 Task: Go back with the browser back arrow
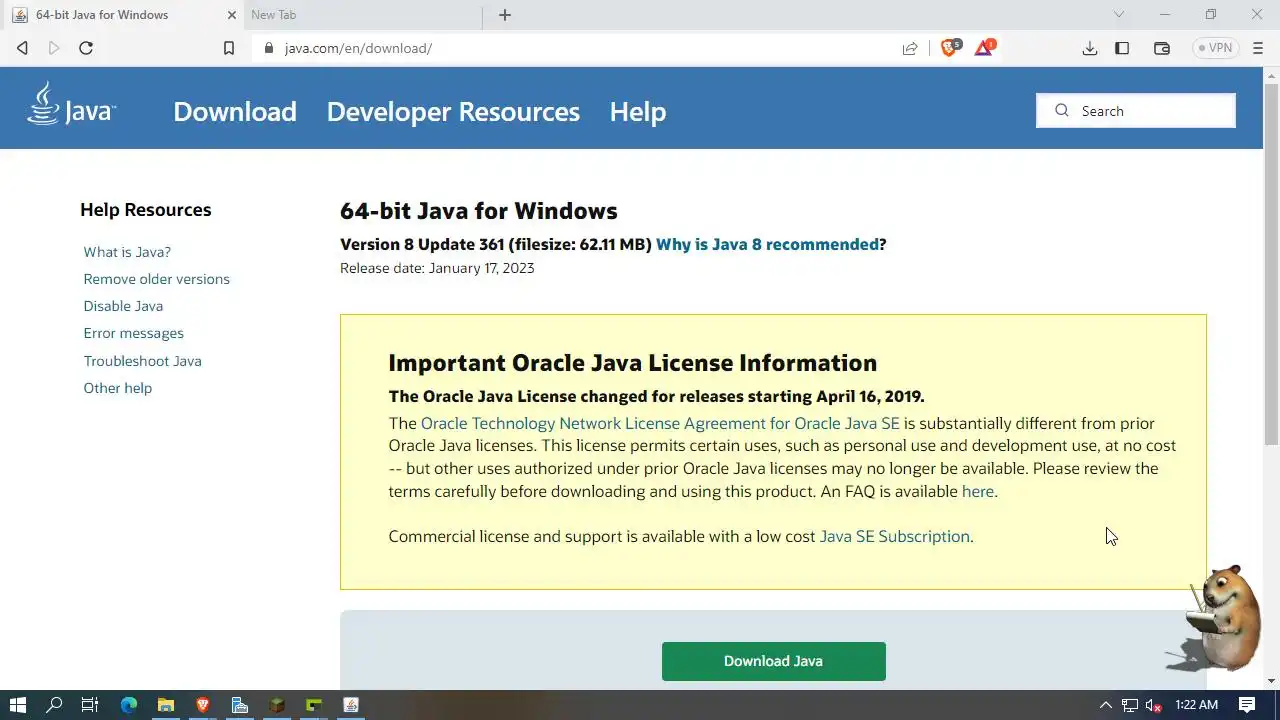click(22, 48)
